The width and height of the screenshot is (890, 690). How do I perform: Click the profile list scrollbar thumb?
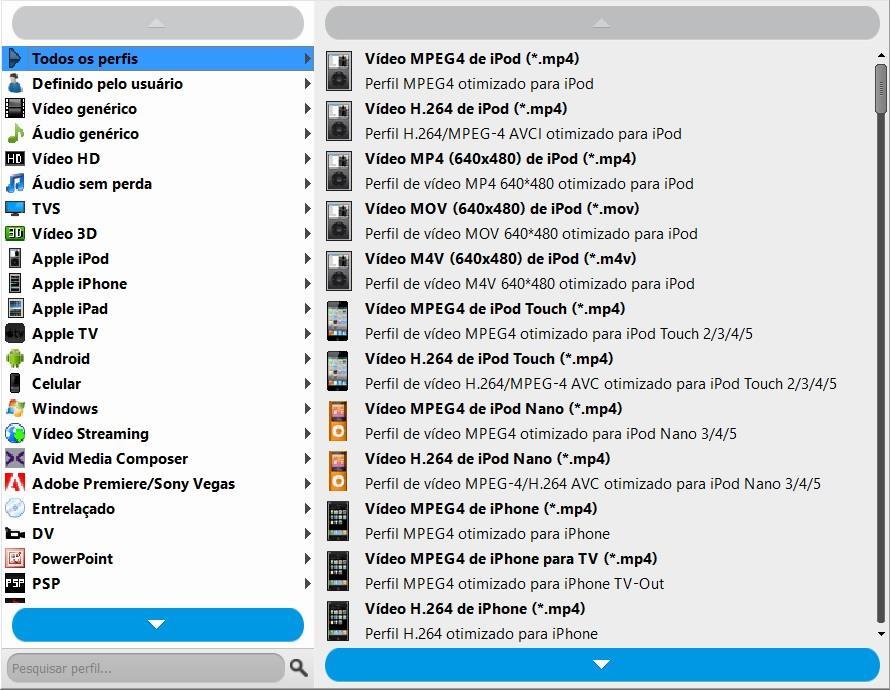click(881, 89)
